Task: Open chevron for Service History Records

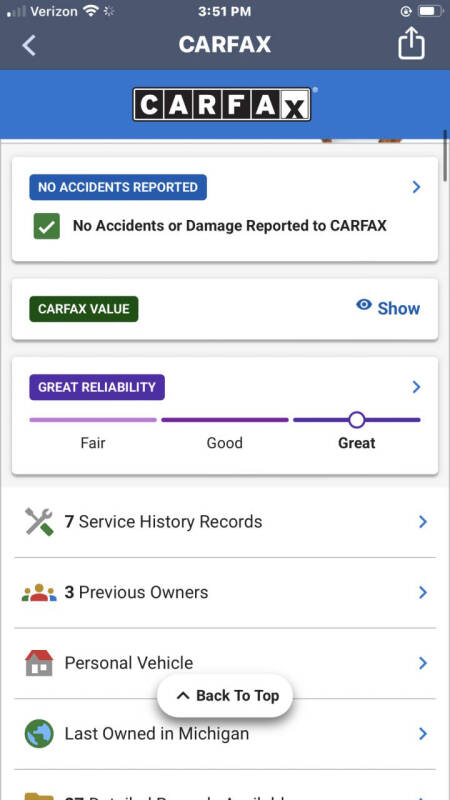Action: [422, 521]
